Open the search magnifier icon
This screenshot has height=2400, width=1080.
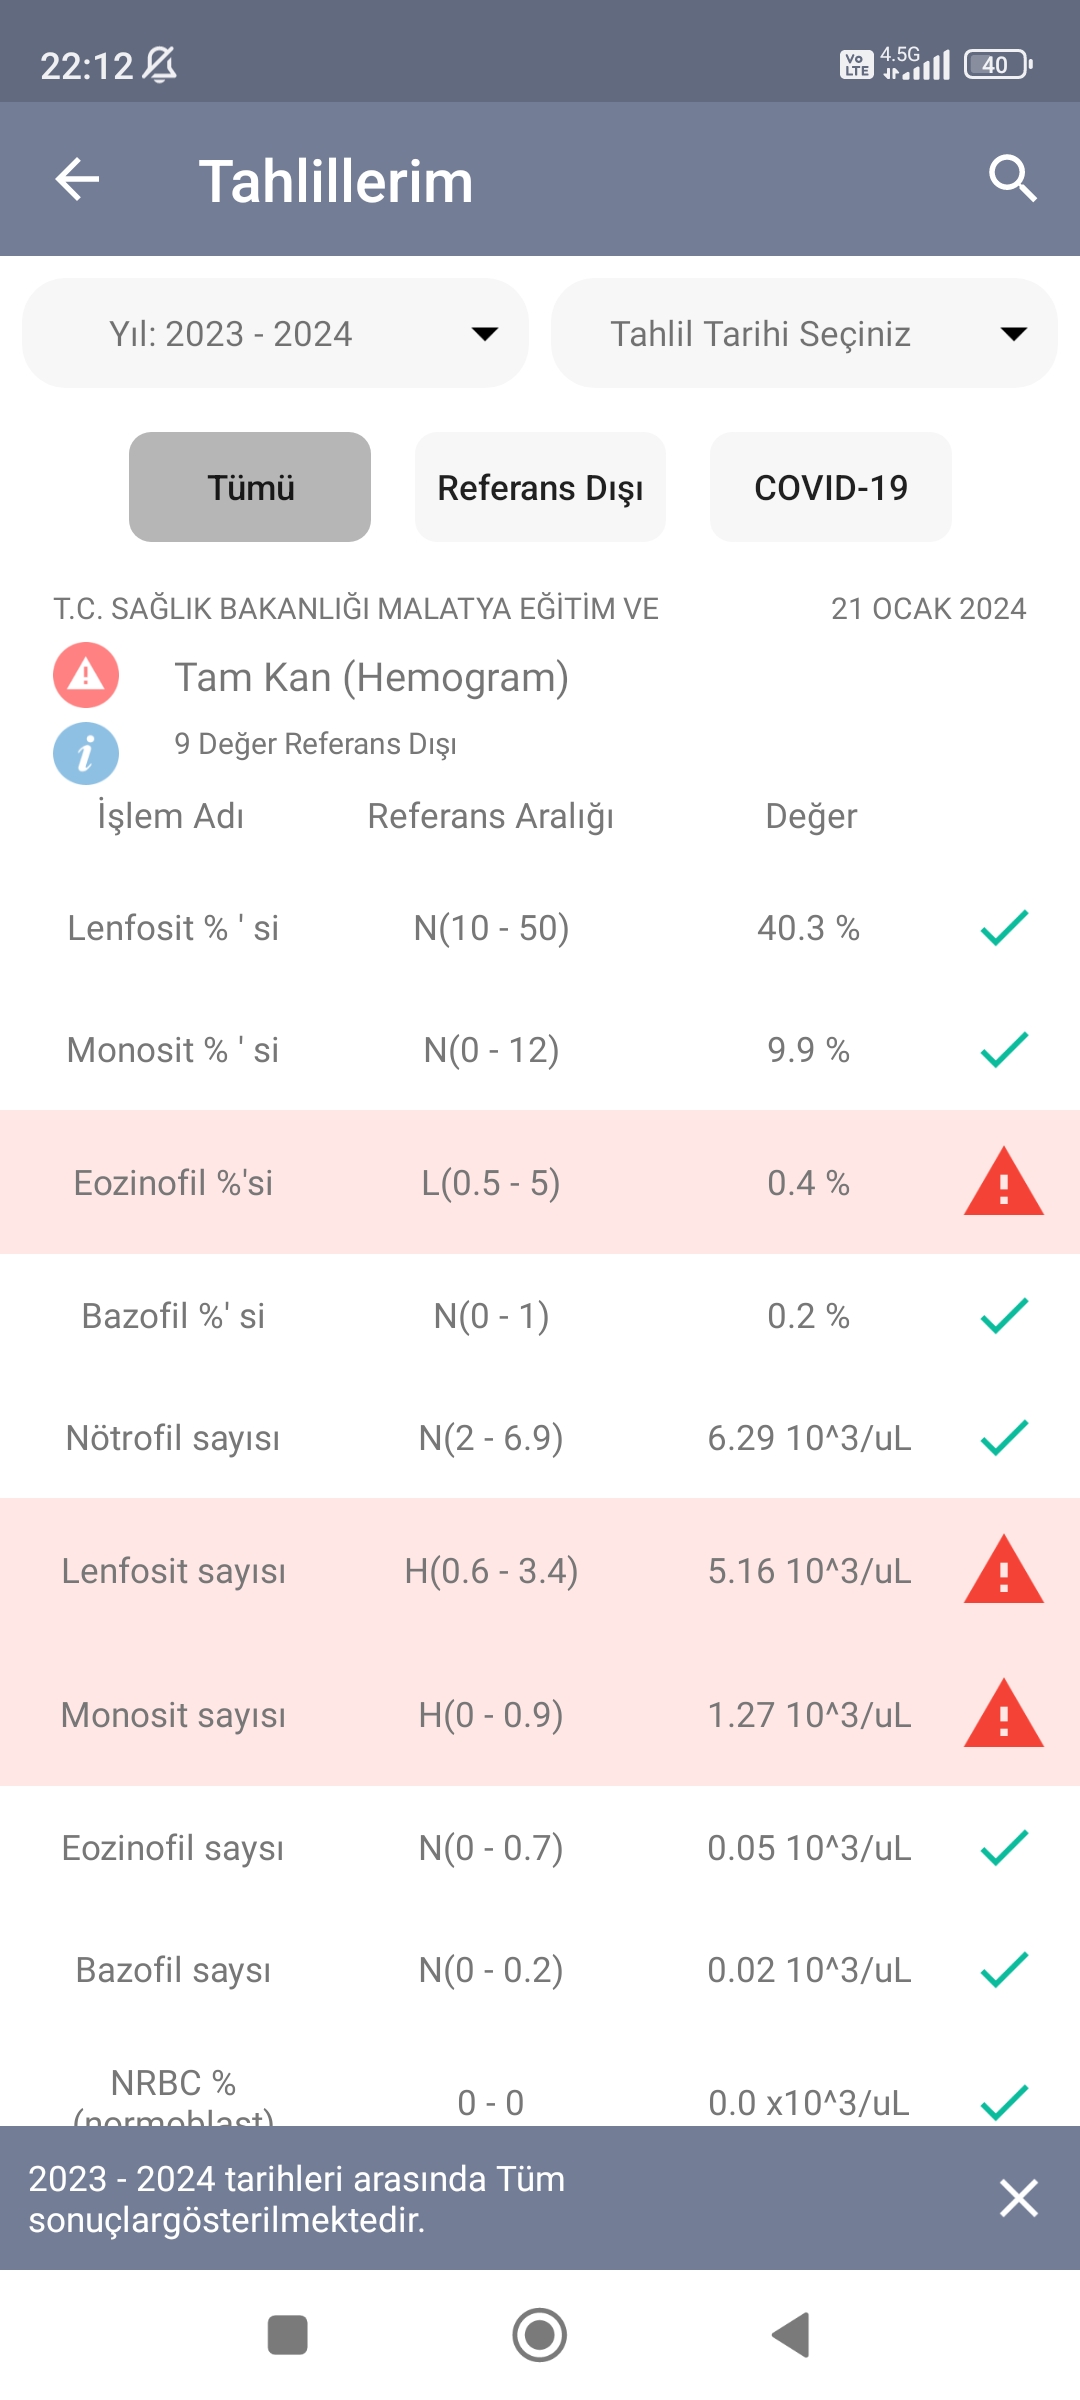1012,180
